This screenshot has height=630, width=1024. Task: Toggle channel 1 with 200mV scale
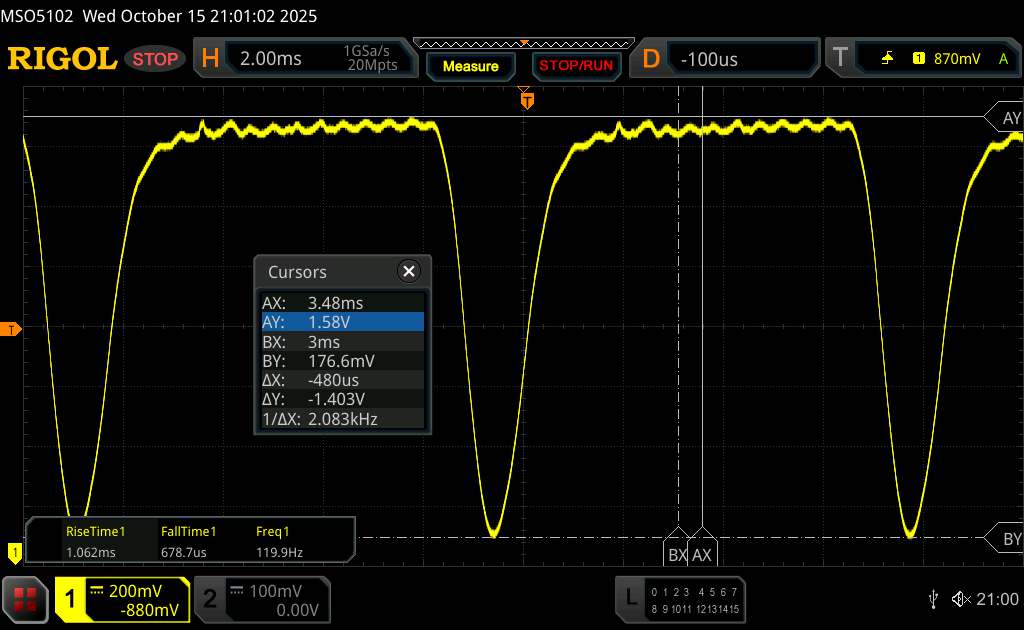(x=122, y=599)
